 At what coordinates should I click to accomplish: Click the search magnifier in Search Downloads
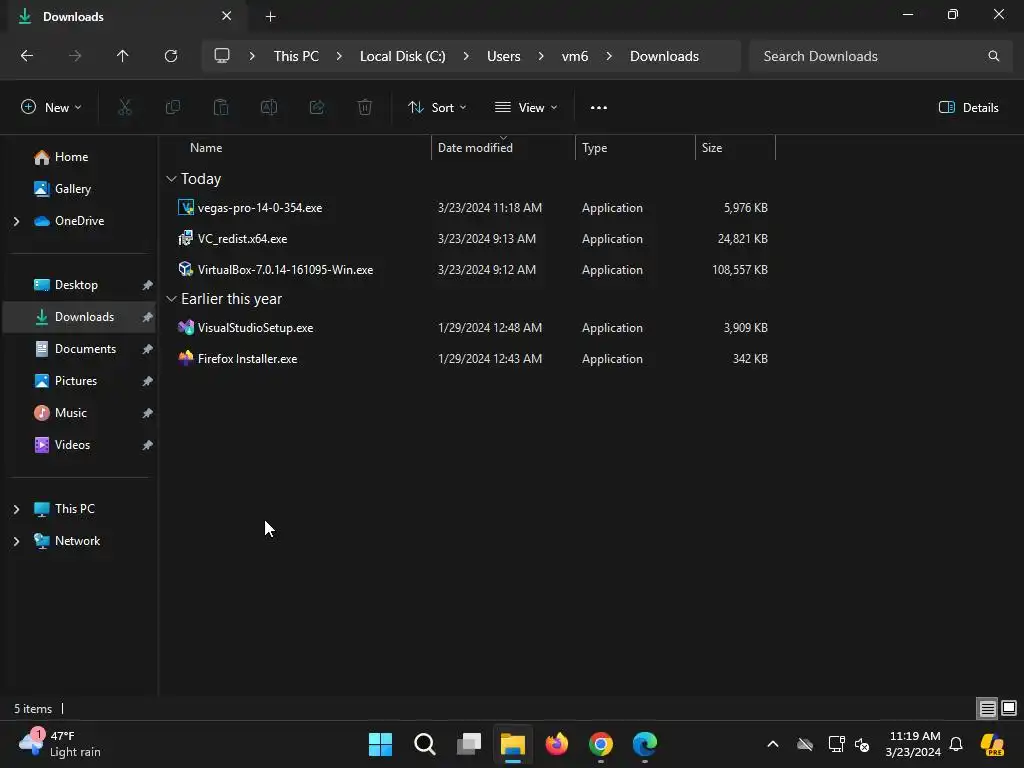click(993, 56)
